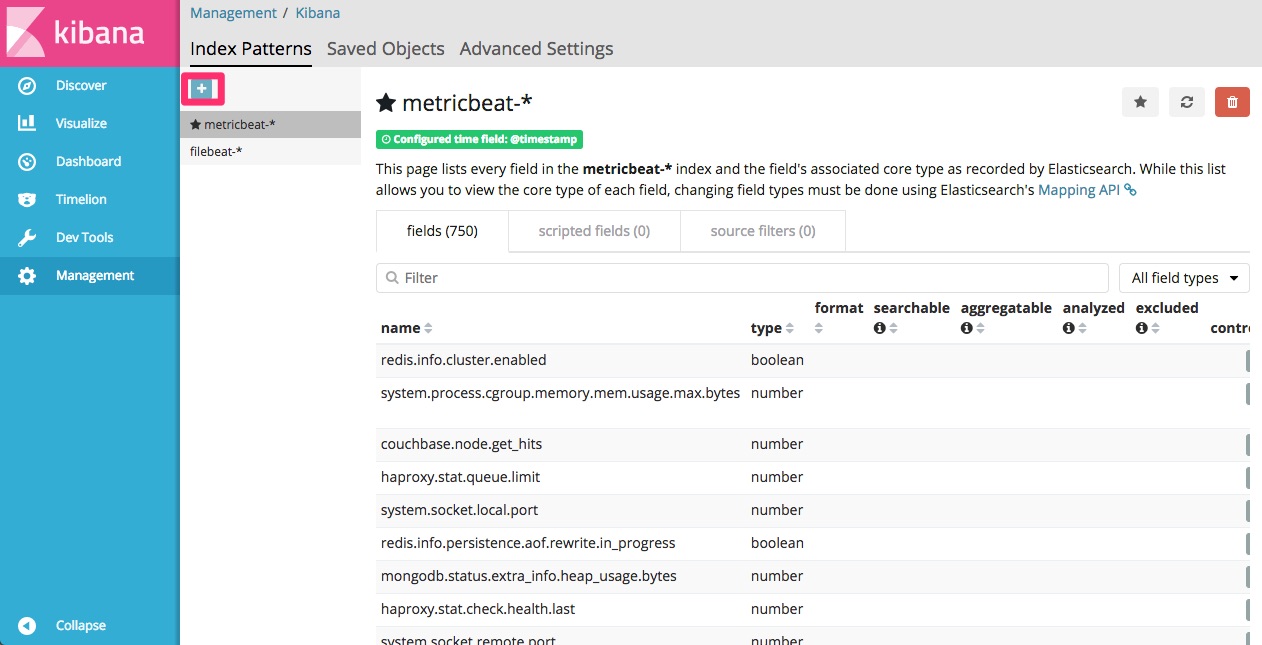Open the All field types dropdown
The width and height of the screenshot is (1262, 645).
click(x=1184, y=278)
